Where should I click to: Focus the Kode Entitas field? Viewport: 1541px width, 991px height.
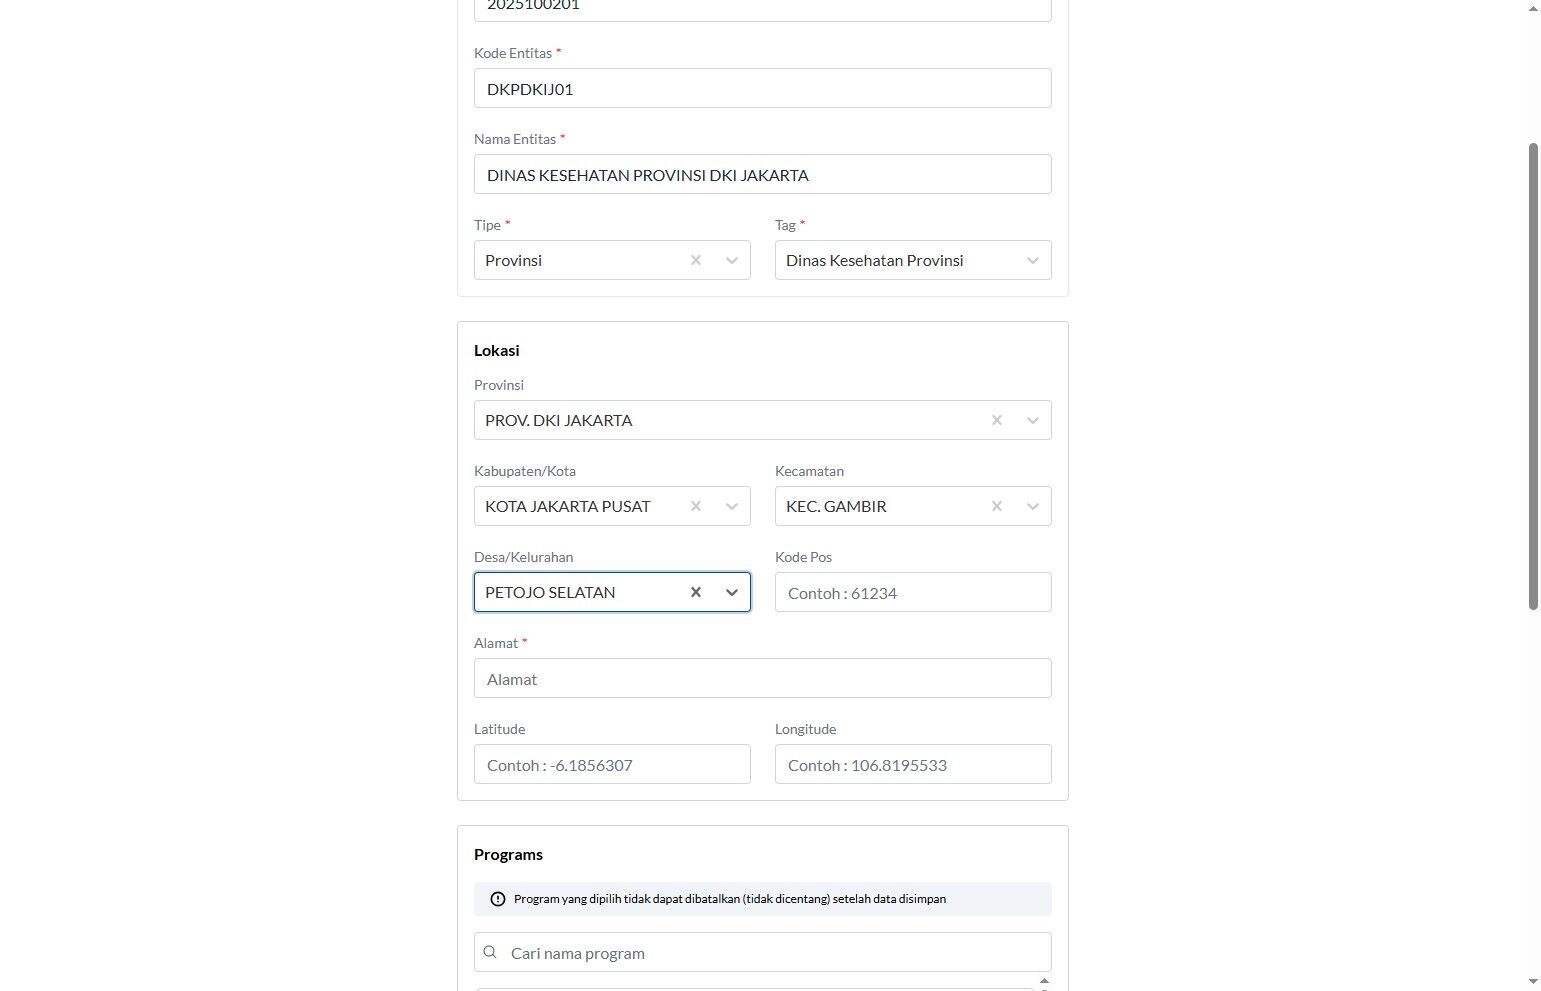(762, 88)
